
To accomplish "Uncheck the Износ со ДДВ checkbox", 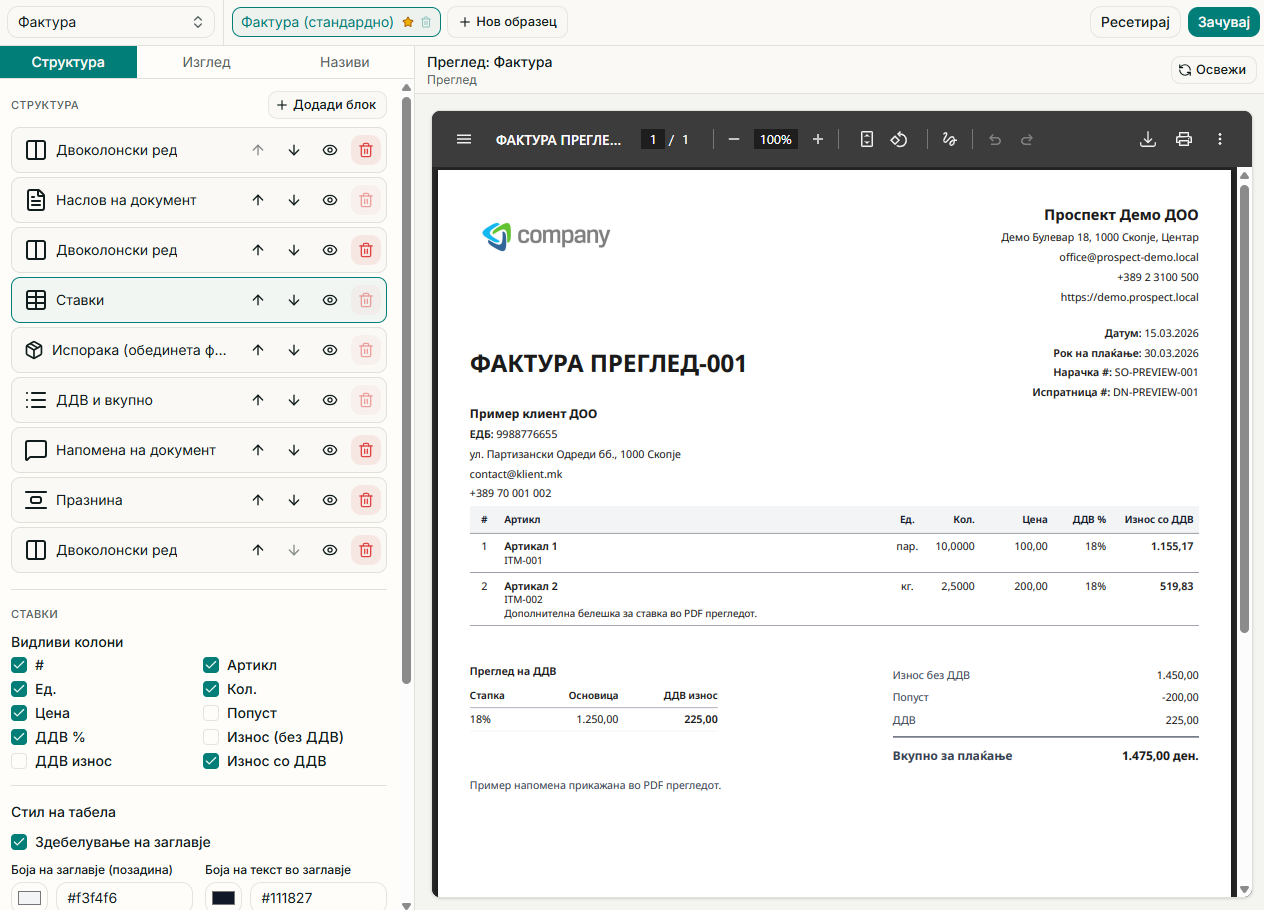I will [211, 761].
